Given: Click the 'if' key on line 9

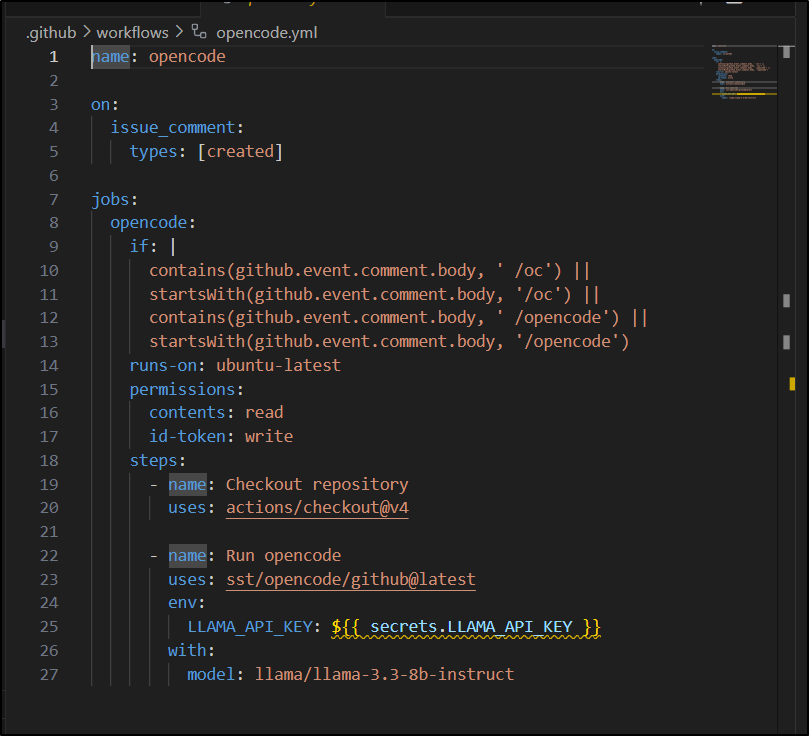Looking at the screenshot, I should click(x=139, y=247).
